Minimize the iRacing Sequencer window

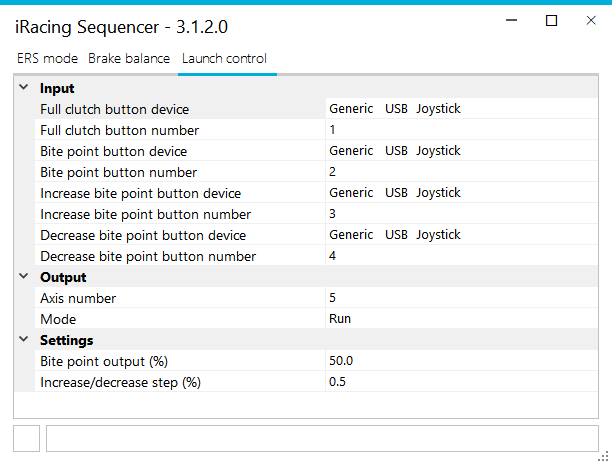pos(512,20)
